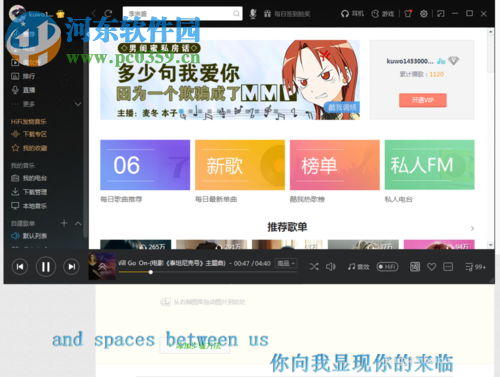Open 我的收藏 favorites in sidebar
Image resolution: width=500 pixels, height=377 pixels.
[x=29, y=148]
